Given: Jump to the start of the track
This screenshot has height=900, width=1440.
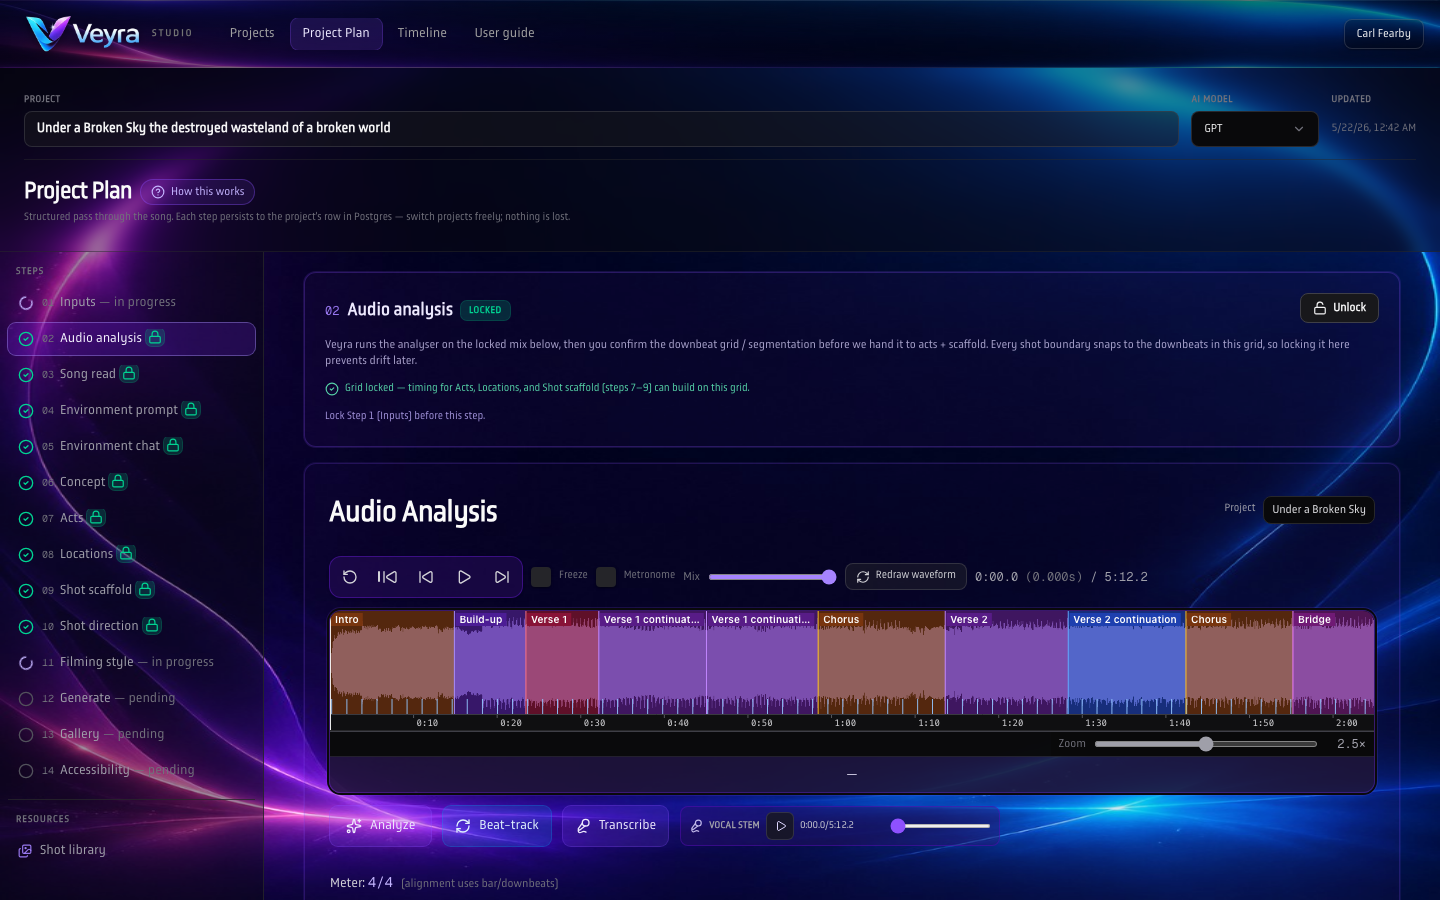Looking at the screenshot, I should 388,577.
